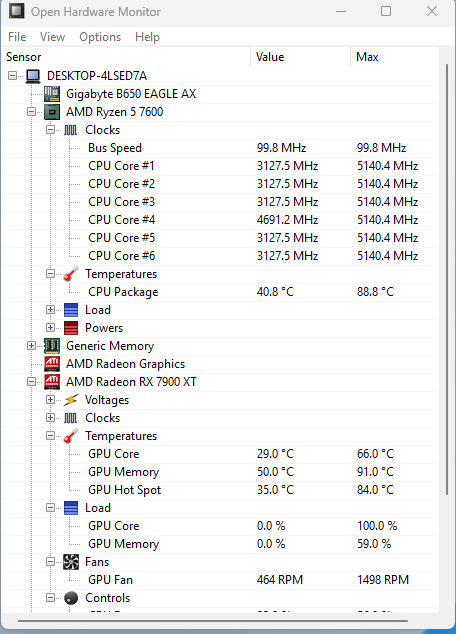Image resolution: width=456 pixels, height=634 pixels.
Task: Click the 4691.2 MHz value
Action: 287,220
